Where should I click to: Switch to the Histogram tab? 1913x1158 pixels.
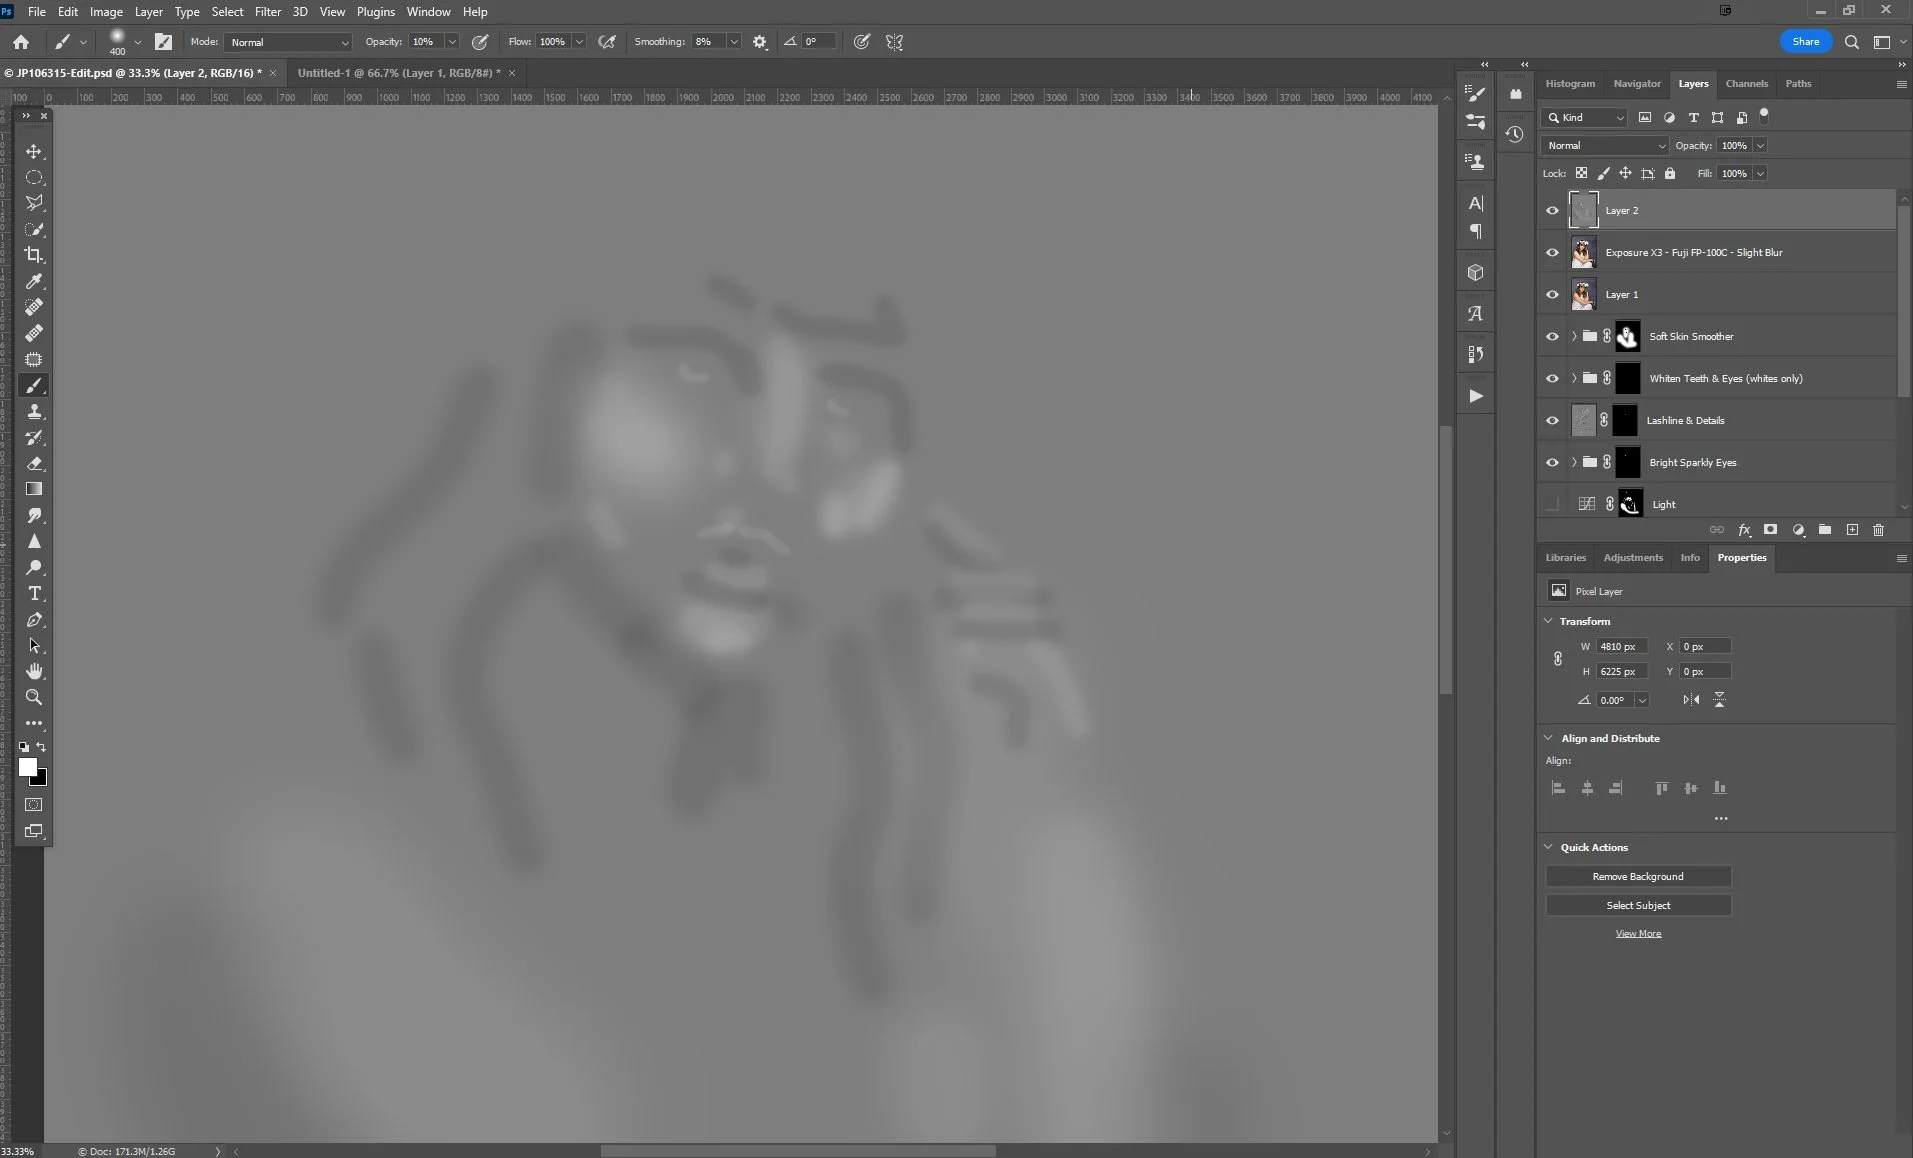1570,84
